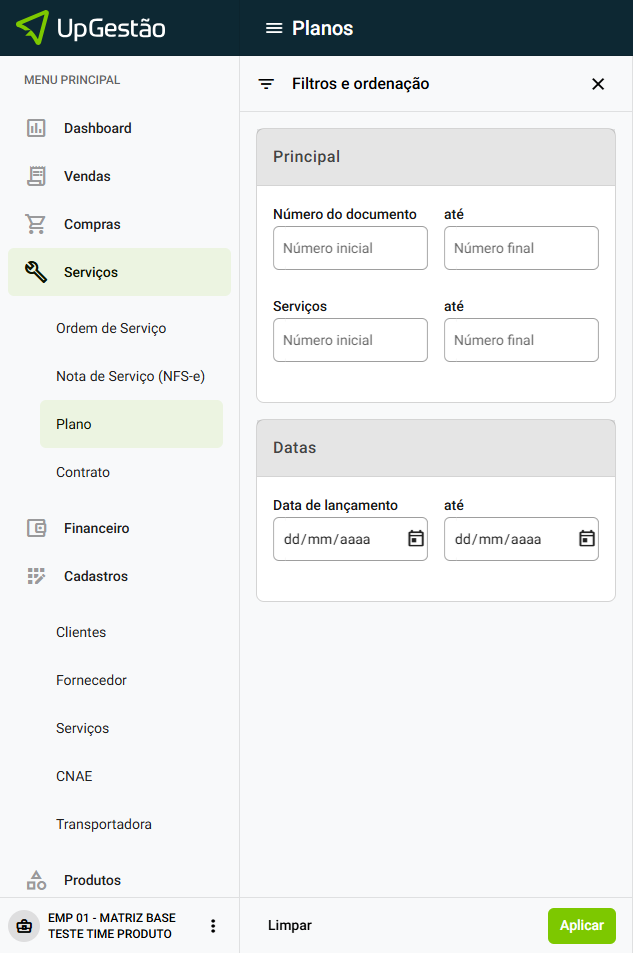Collapse the Cadastros menu group

[96, 576]
